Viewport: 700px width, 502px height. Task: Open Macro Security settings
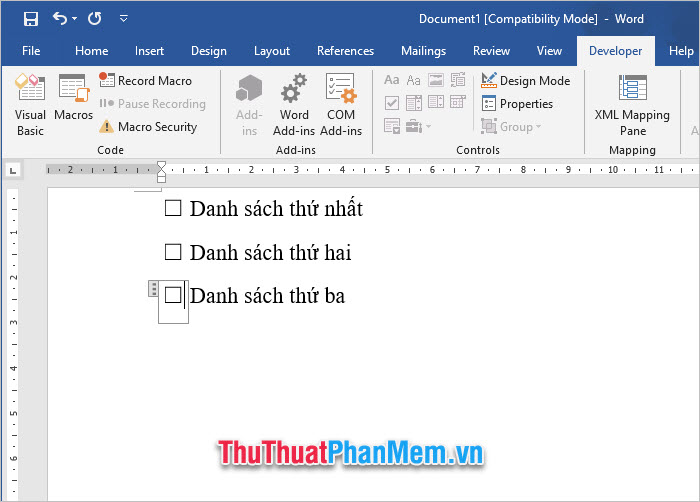tap(148, 127)
